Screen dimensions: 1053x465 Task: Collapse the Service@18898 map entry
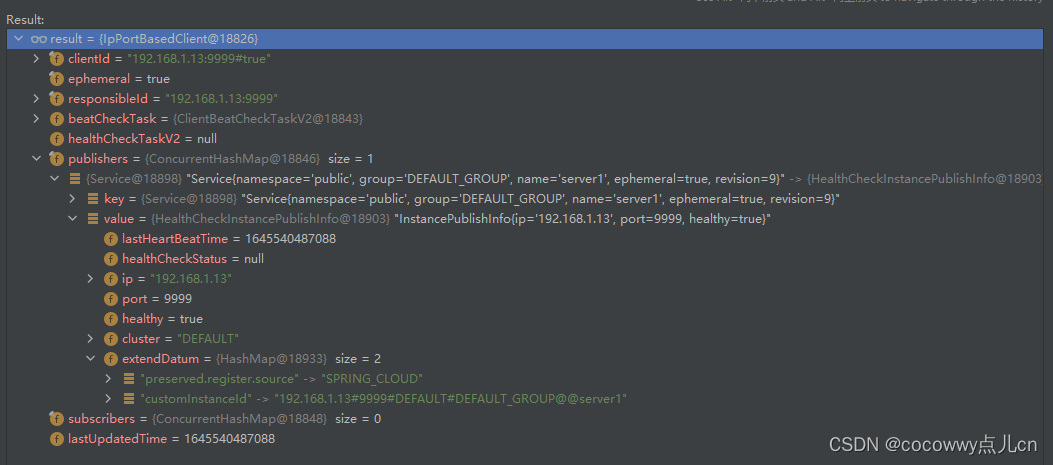point(55,179)
